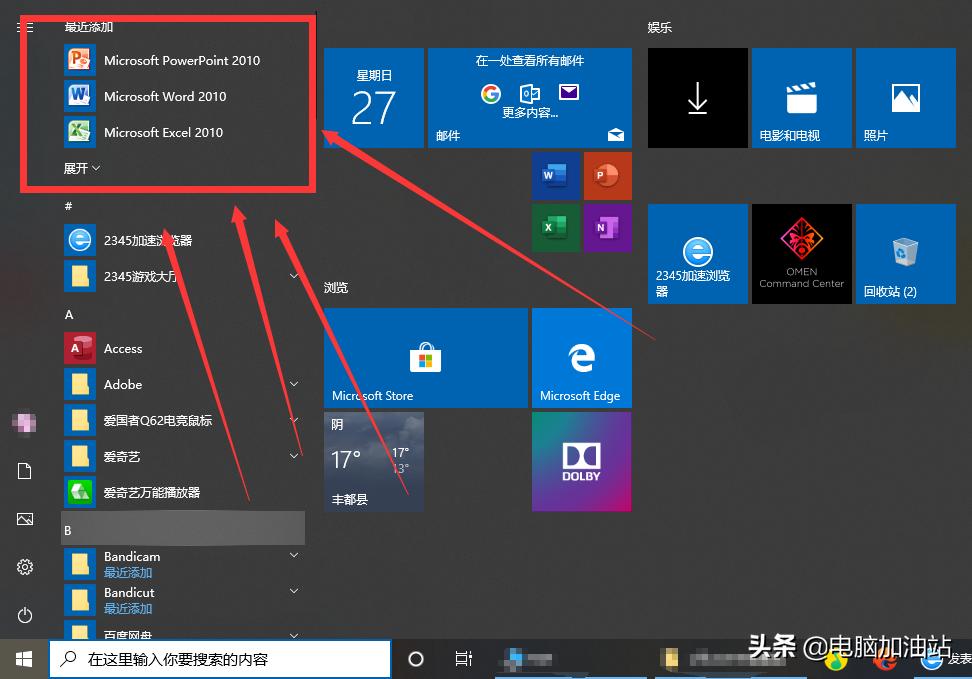Open the hamburger menu atop Start sidebar
This screenshot has width=972, height=679.
click(24, 28)
